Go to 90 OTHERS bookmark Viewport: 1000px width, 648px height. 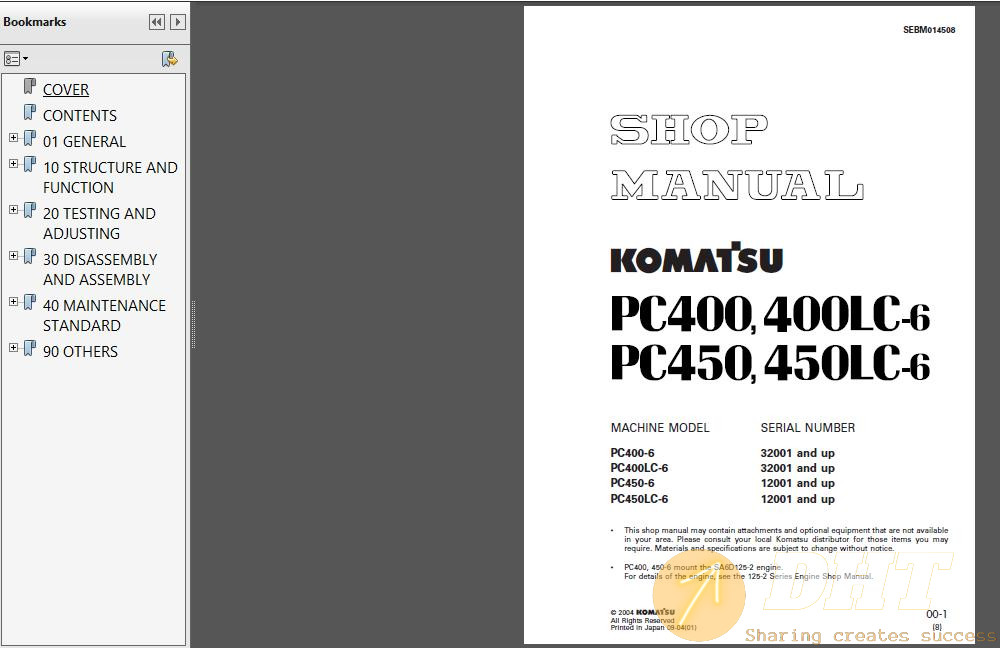click(x=80, y=351)
